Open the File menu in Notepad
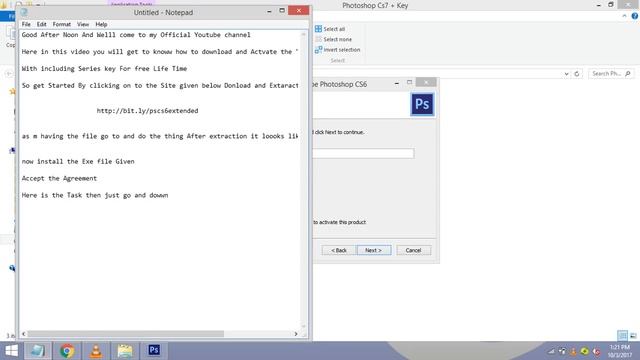Image resolution: width=640 pixels, height=360 pixels. click(26, 24)
